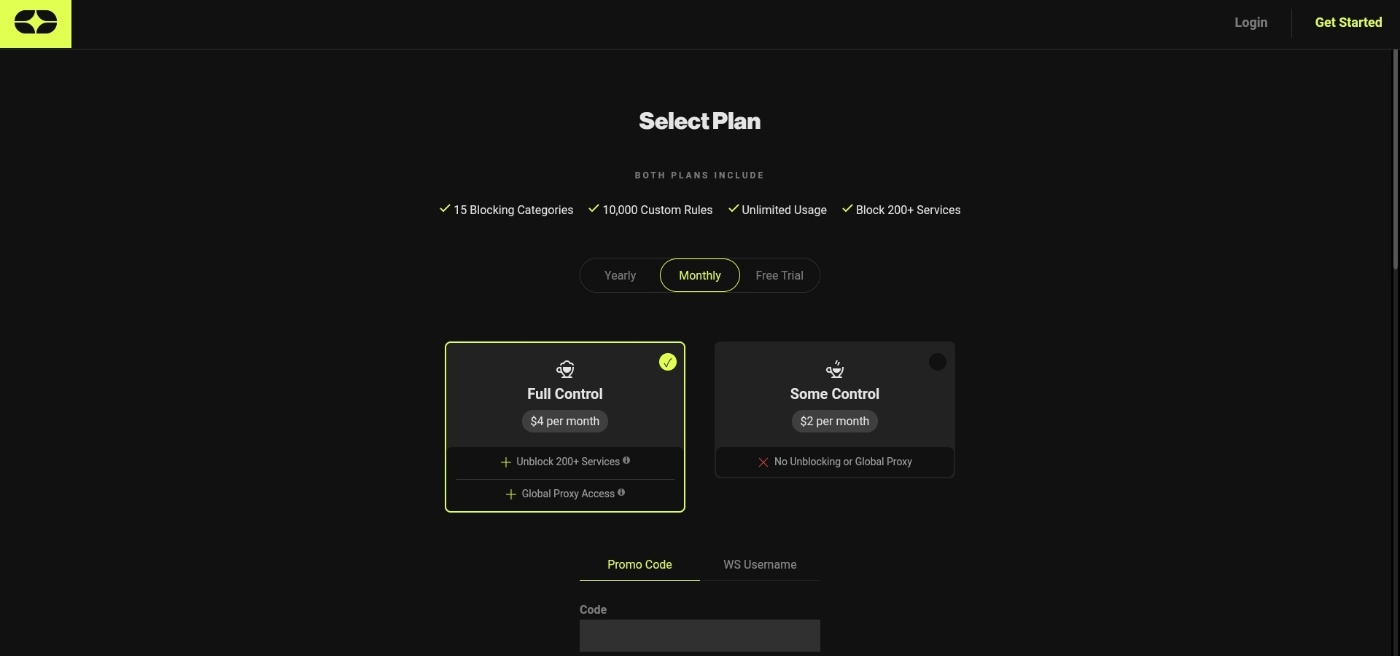Switch to the WS Username tab
1400x656 pixels.
(760, 565)
